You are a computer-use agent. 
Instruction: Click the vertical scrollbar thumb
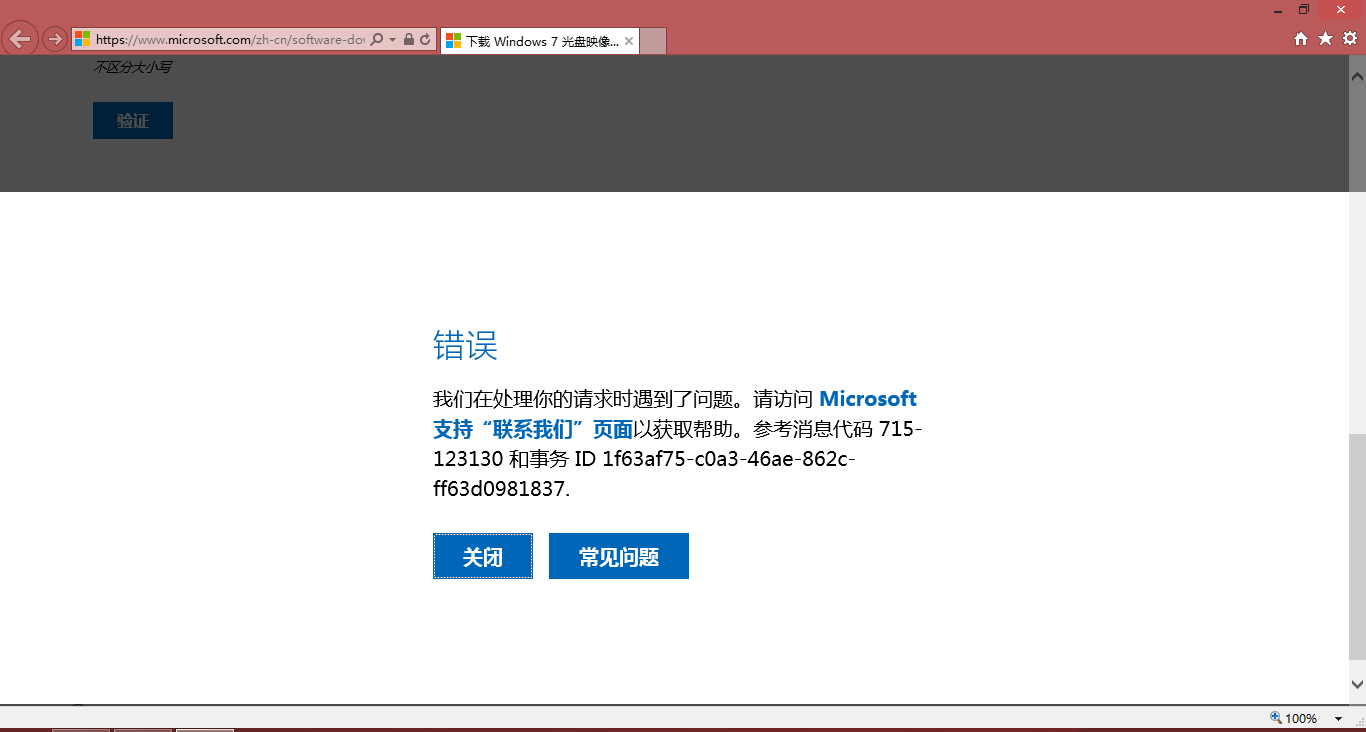point(1357,547)
